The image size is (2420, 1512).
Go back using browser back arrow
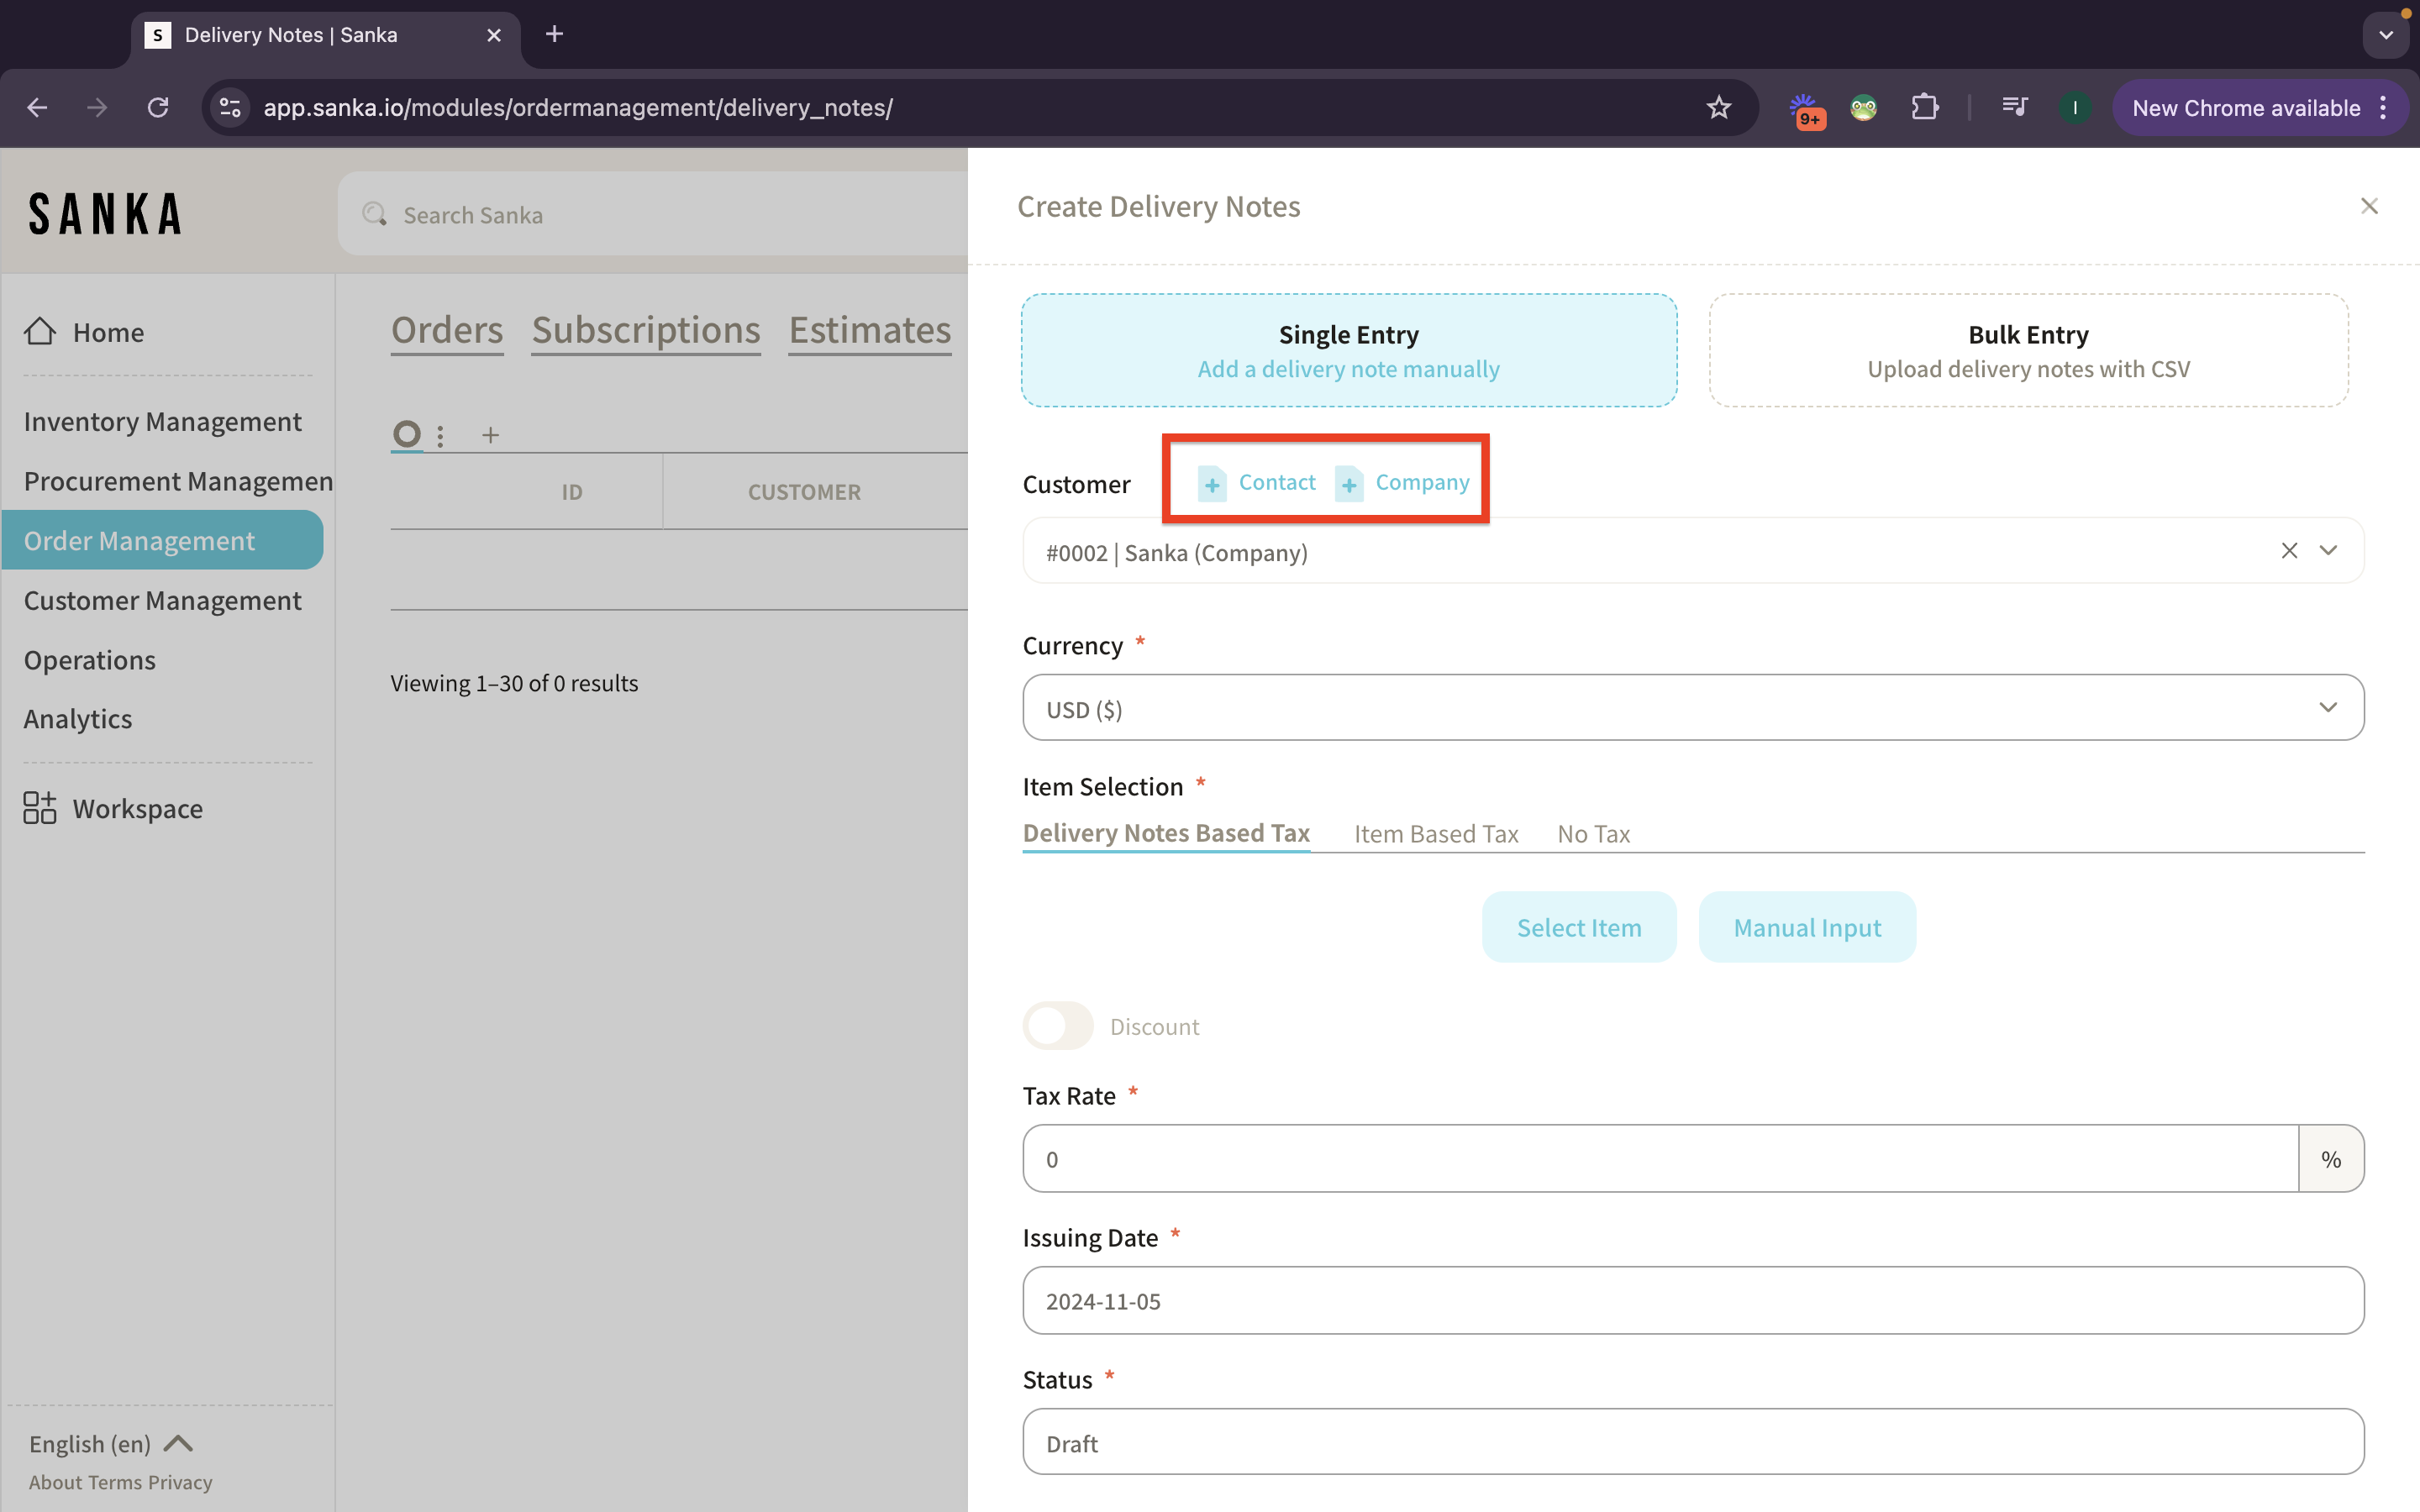point(37,108)
